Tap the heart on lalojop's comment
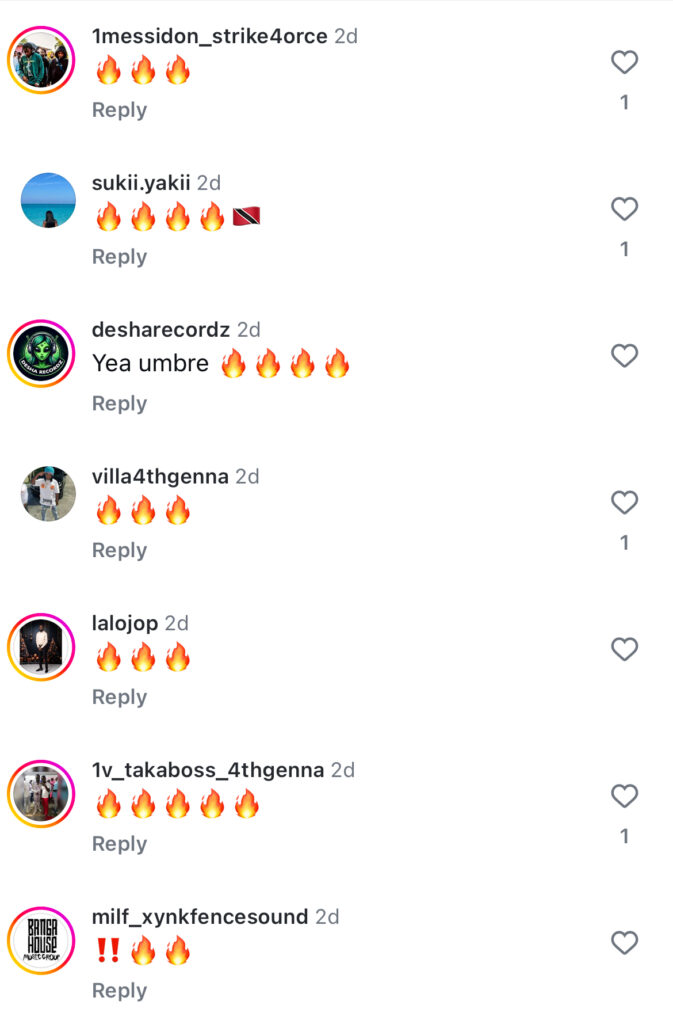This screenshot has height=1024, width=673. point(624,649)
